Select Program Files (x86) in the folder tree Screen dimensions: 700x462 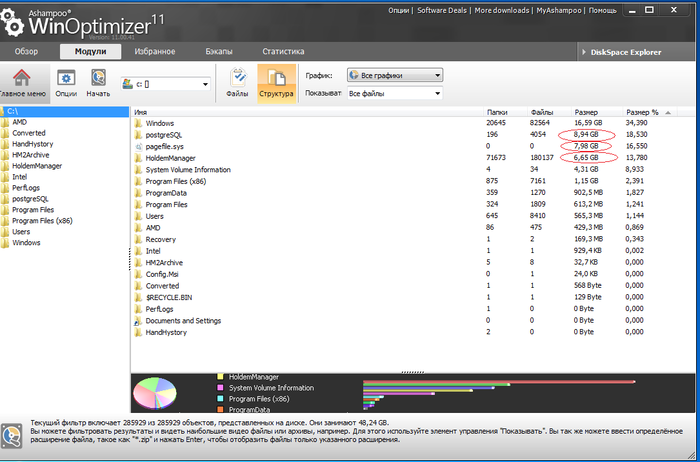pyautogui.click(x=42, y=221)
